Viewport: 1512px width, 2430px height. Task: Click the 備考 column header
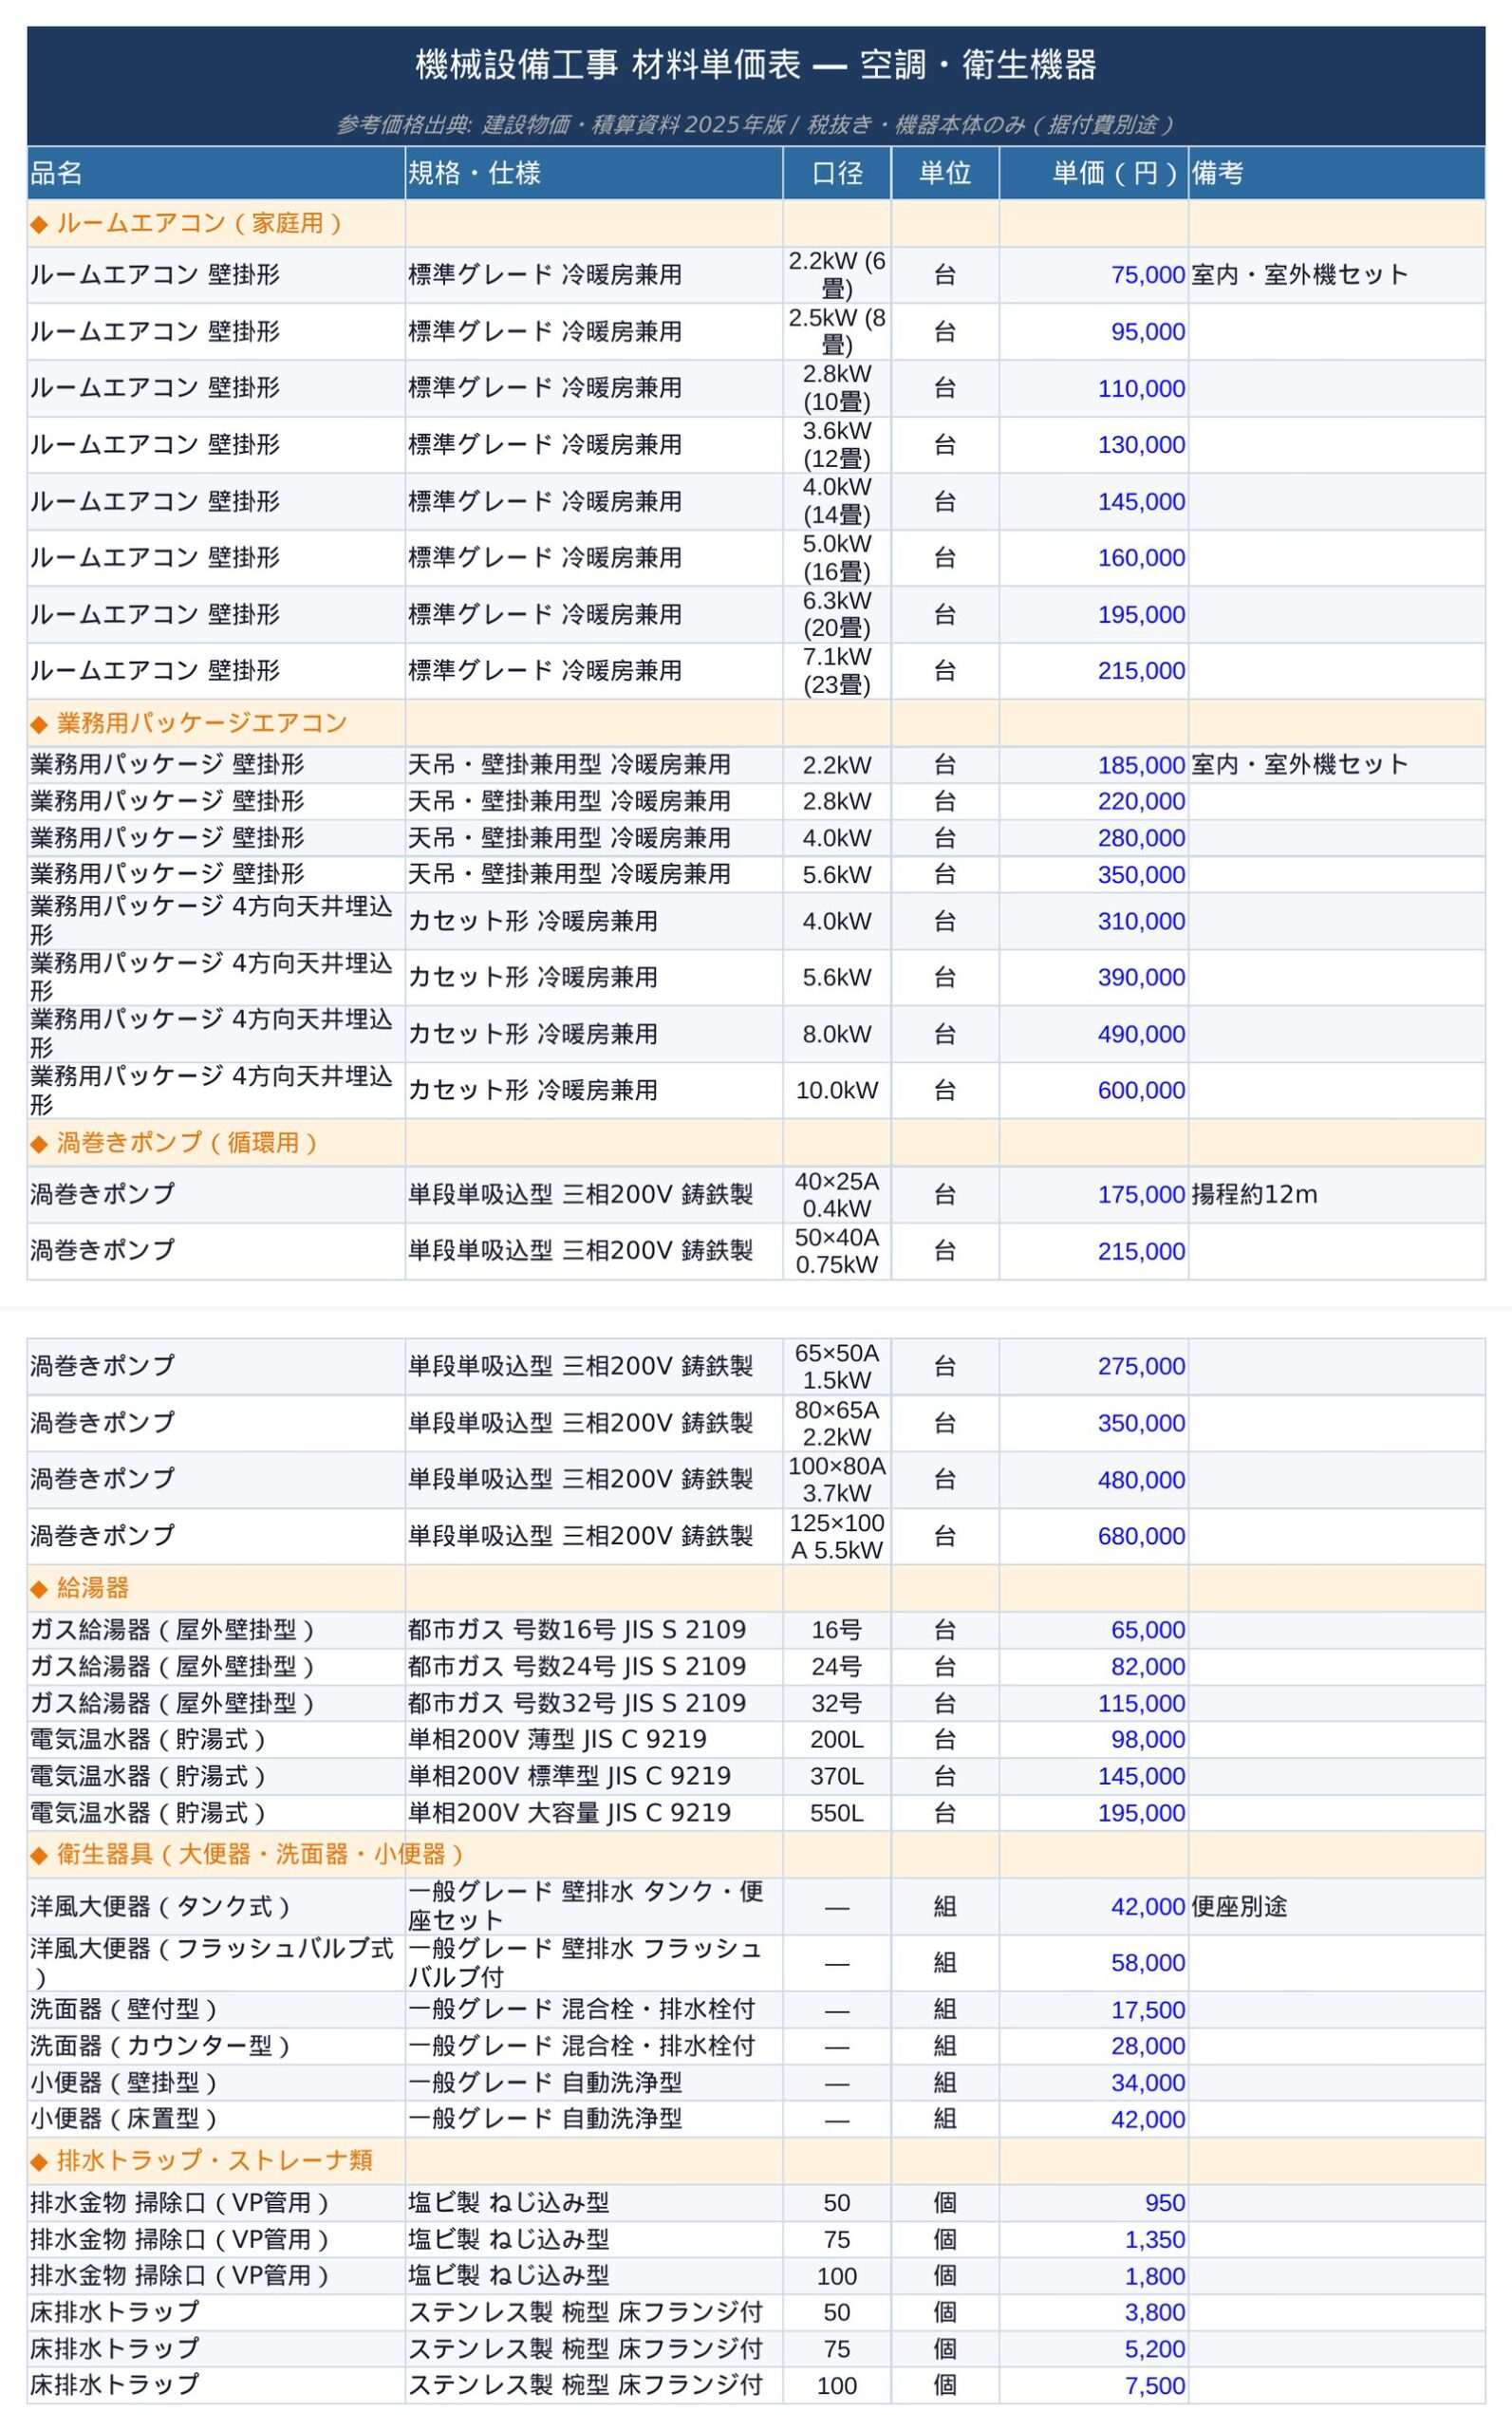(x=1217, y=173)
